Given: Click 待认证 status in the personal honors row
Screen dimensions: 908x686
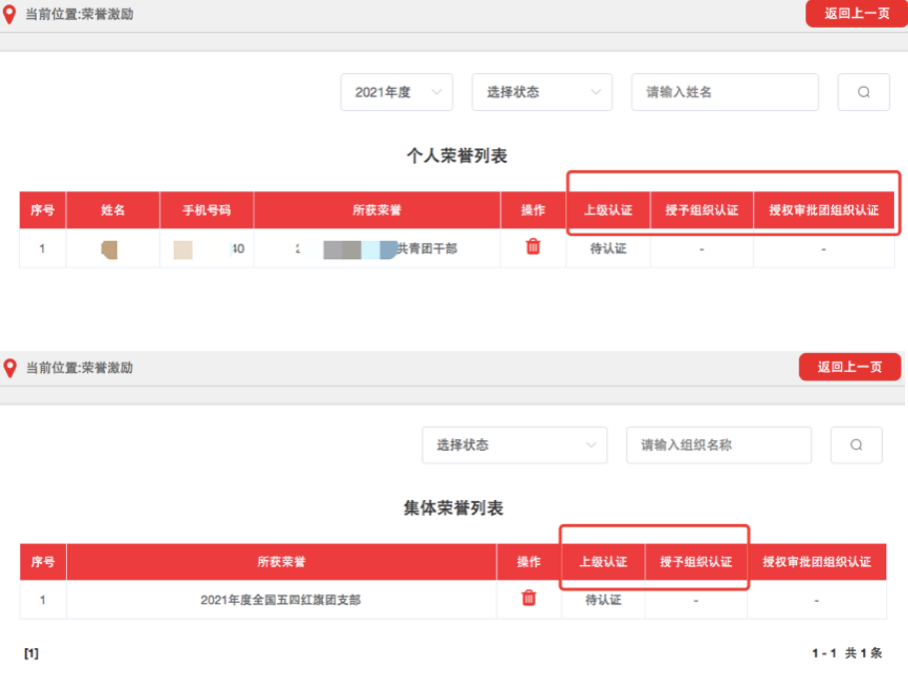Looking at the screenshot, I should [x=608, y=248].
